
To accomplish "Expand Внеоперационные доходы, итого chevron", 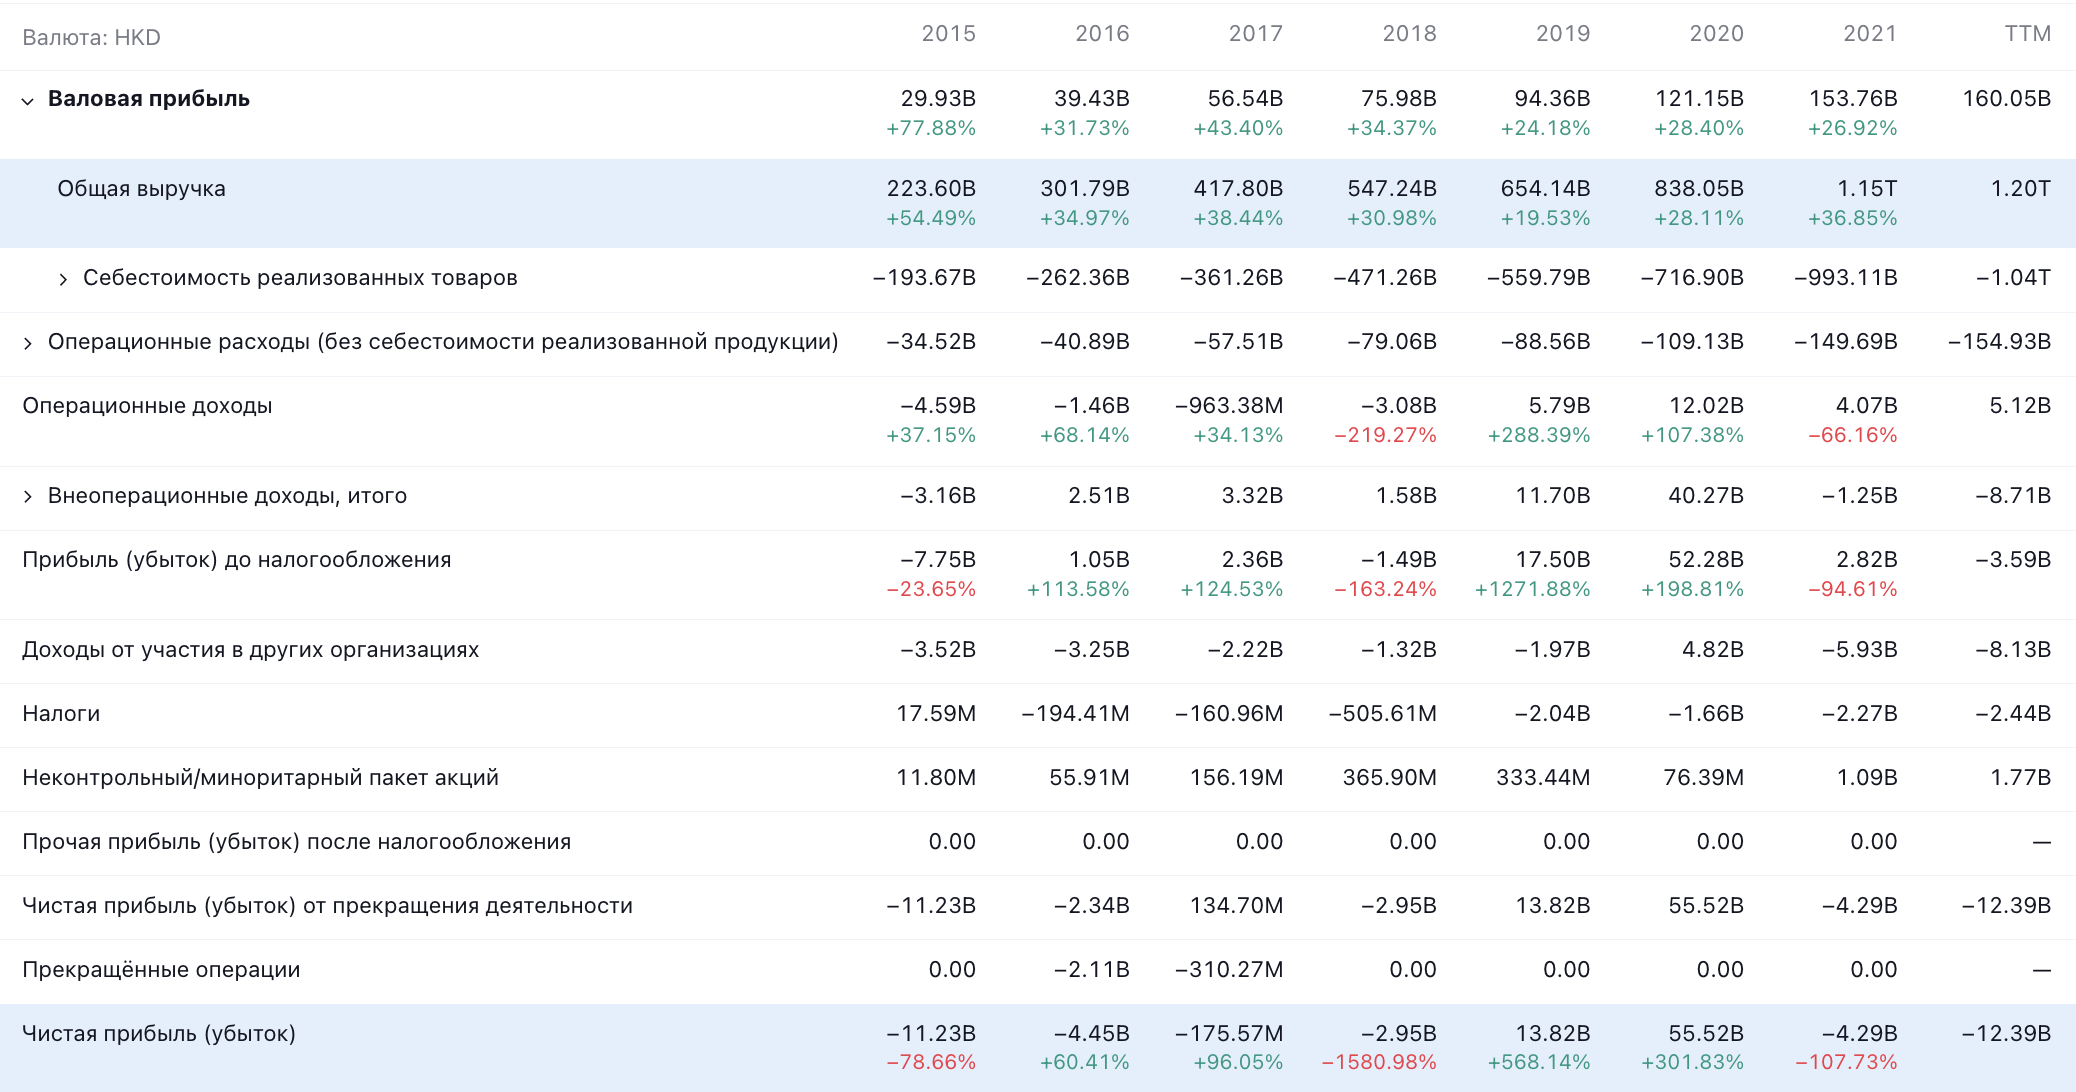I will click(x=28, y=497).
